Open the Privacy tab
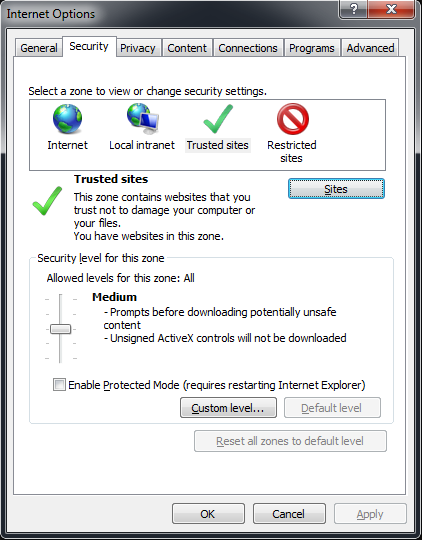 pos(137,48)
